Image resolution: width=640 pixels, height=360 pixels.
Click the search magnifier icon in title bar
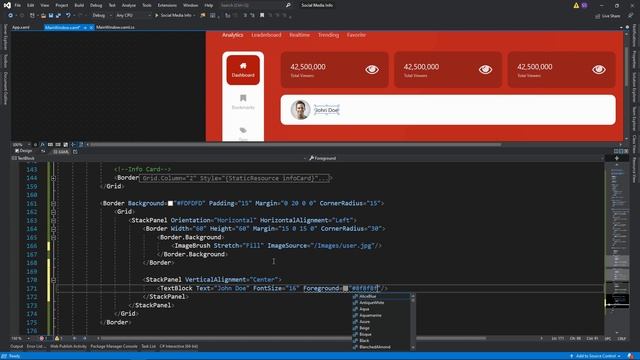point(288,5)
